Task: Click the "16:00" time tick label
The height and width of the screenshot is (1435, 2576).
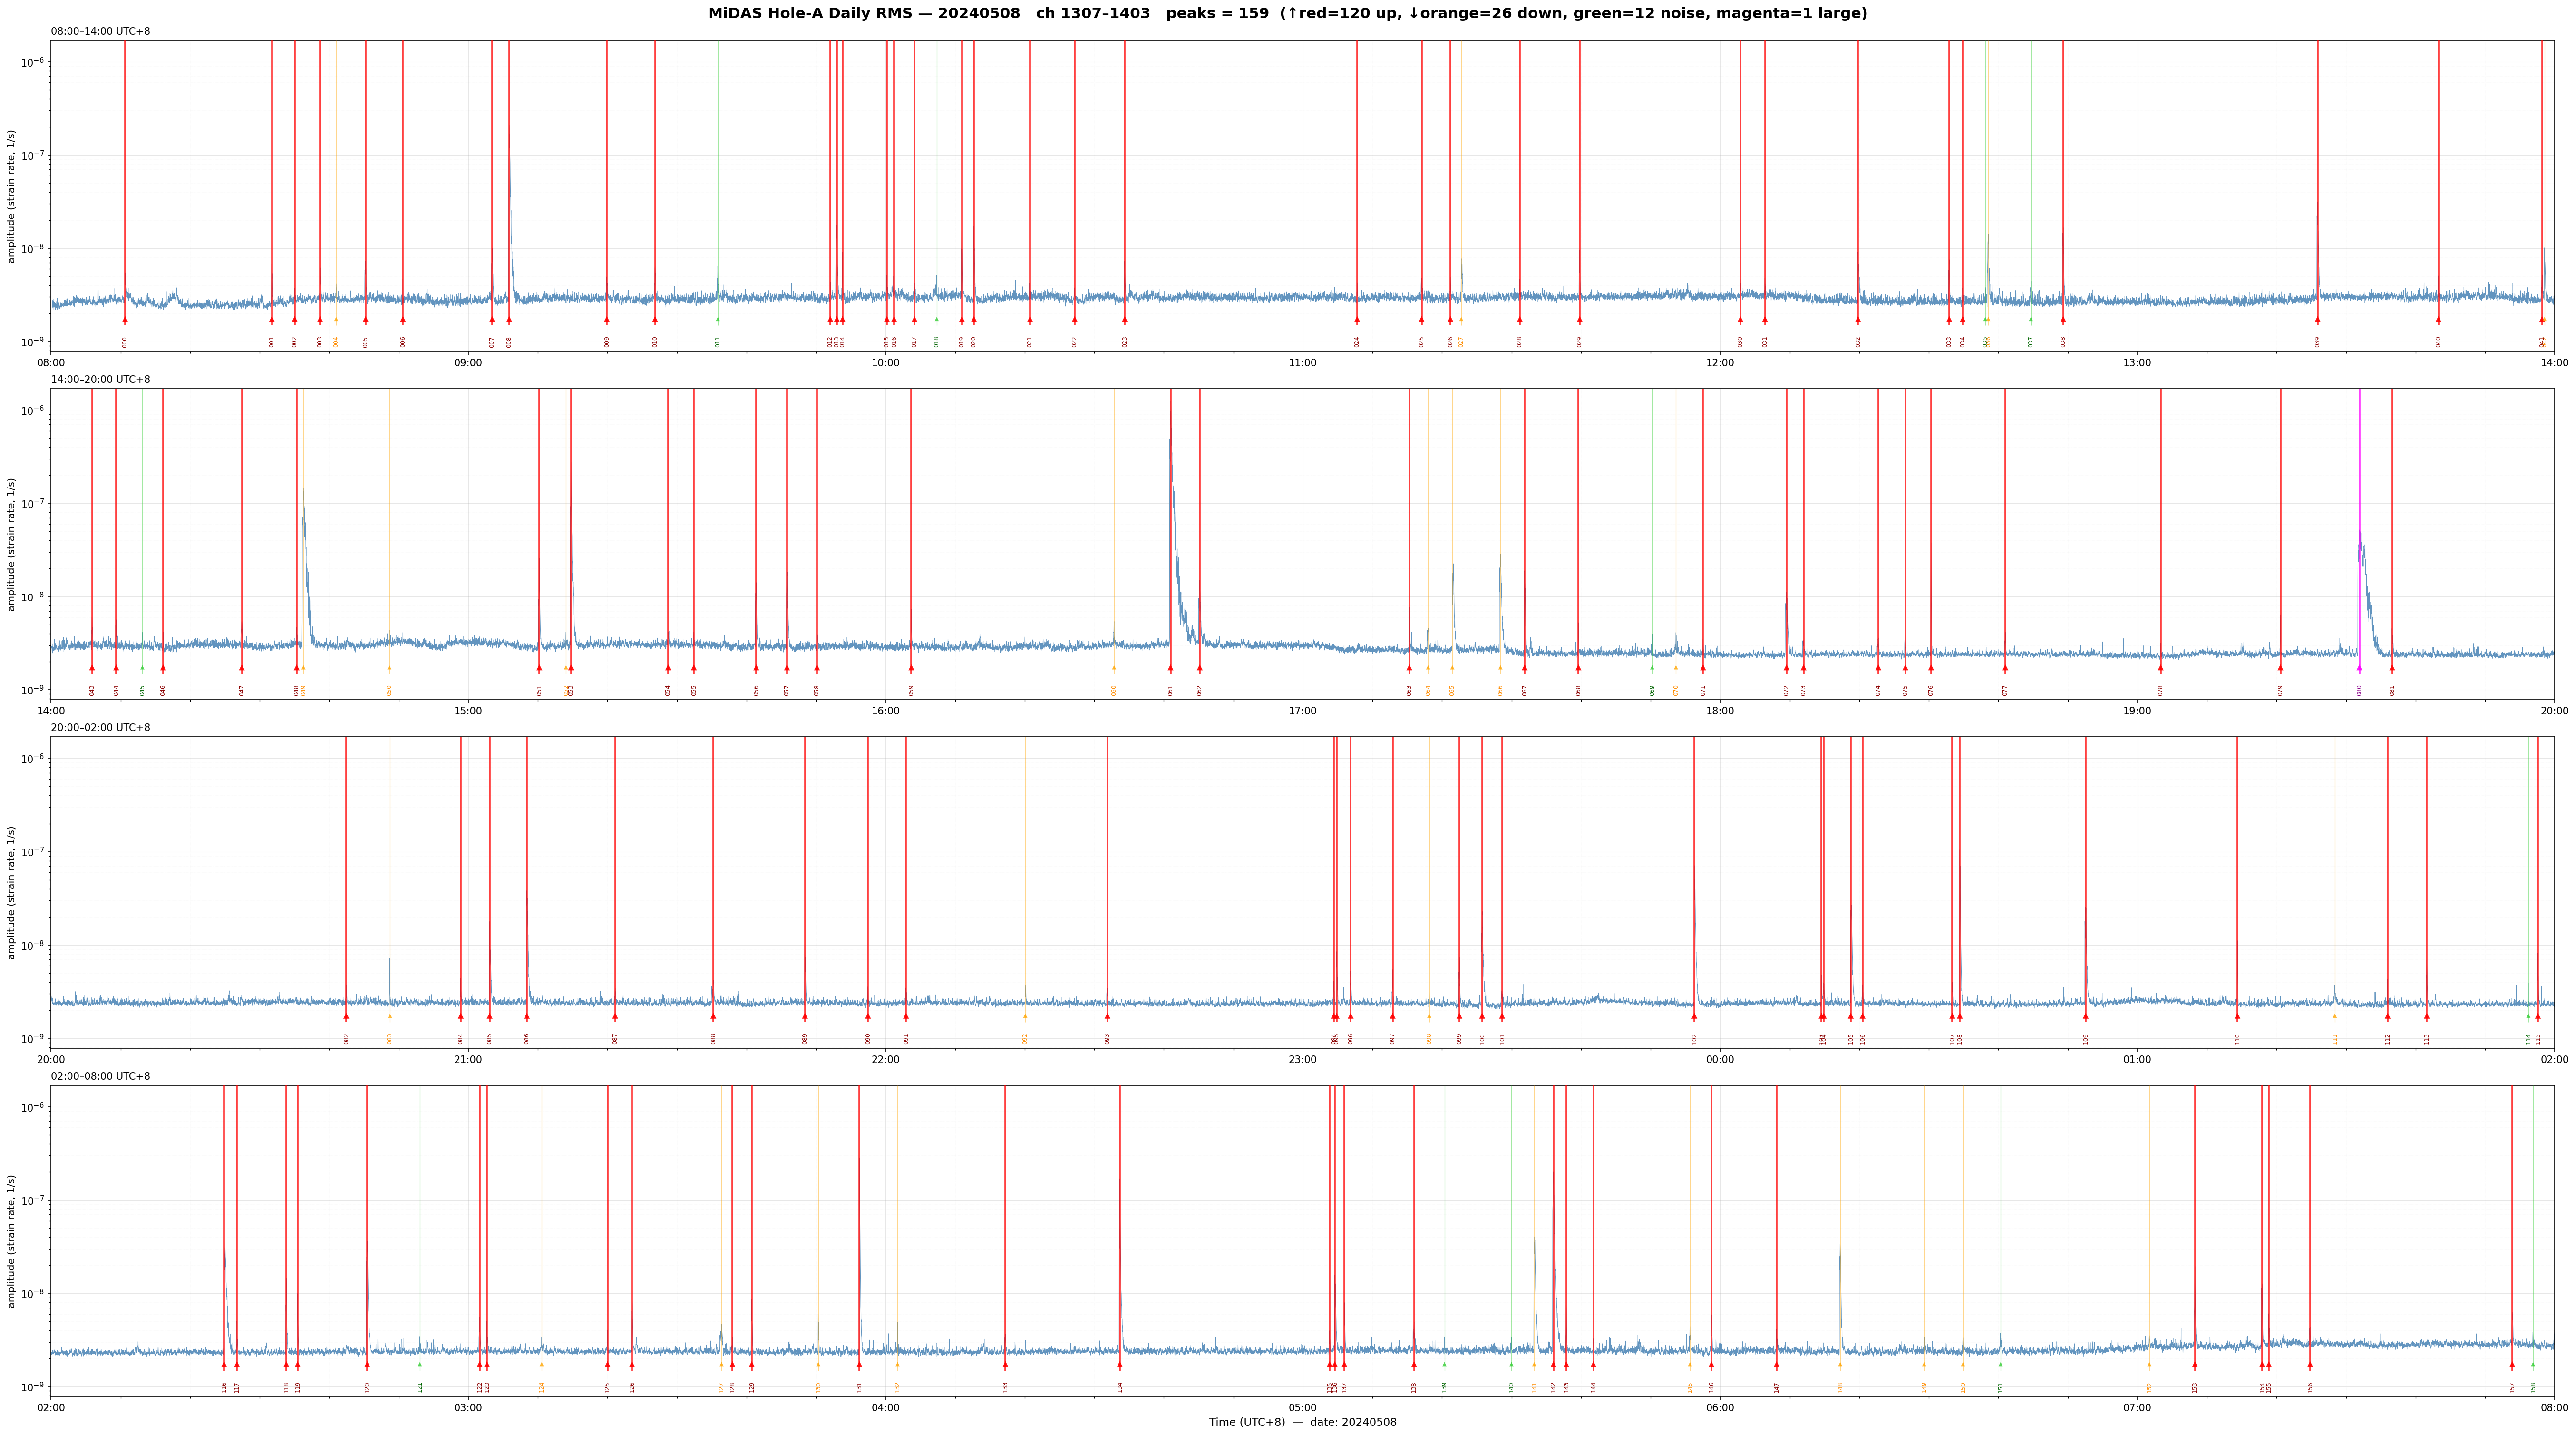Action: [x=885, y=711]
